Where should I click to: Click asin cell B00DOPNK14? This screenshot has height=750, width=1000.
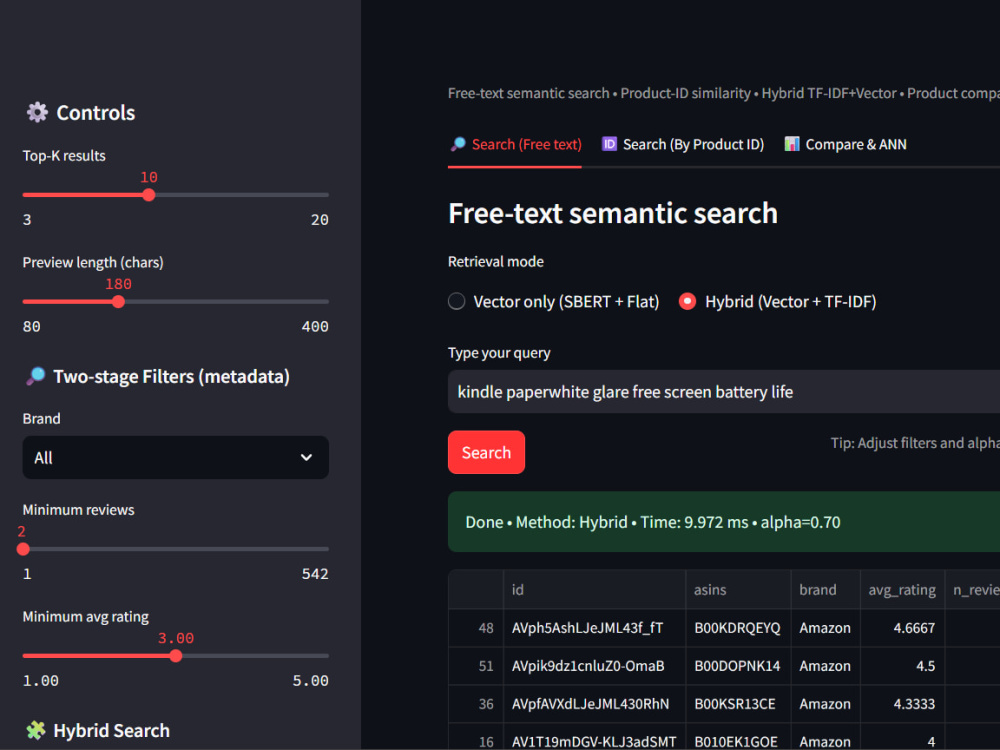[739, 666]
